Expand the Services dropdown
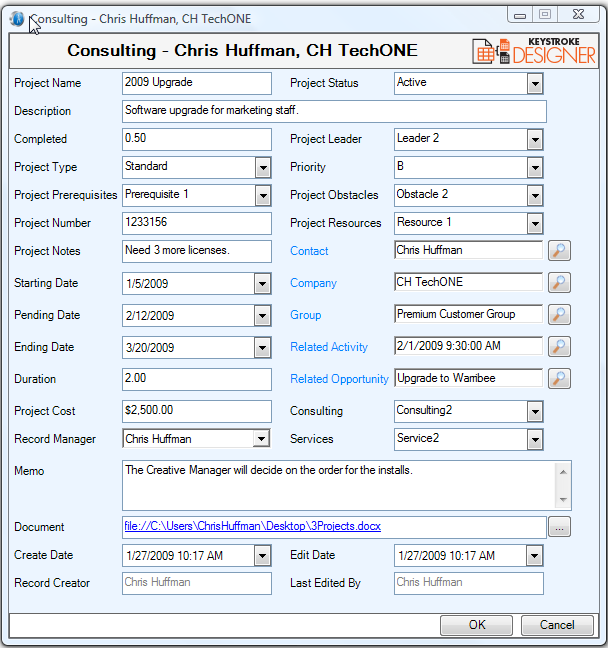 [x=535, y=439]
